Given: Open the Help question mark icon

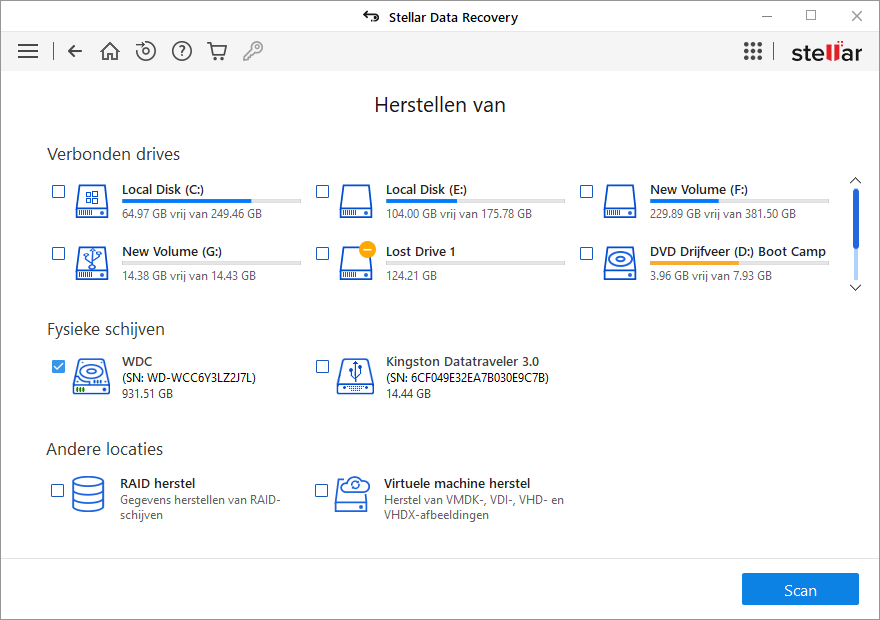Looking at the screenshot, I should click(x=181, y=51).
